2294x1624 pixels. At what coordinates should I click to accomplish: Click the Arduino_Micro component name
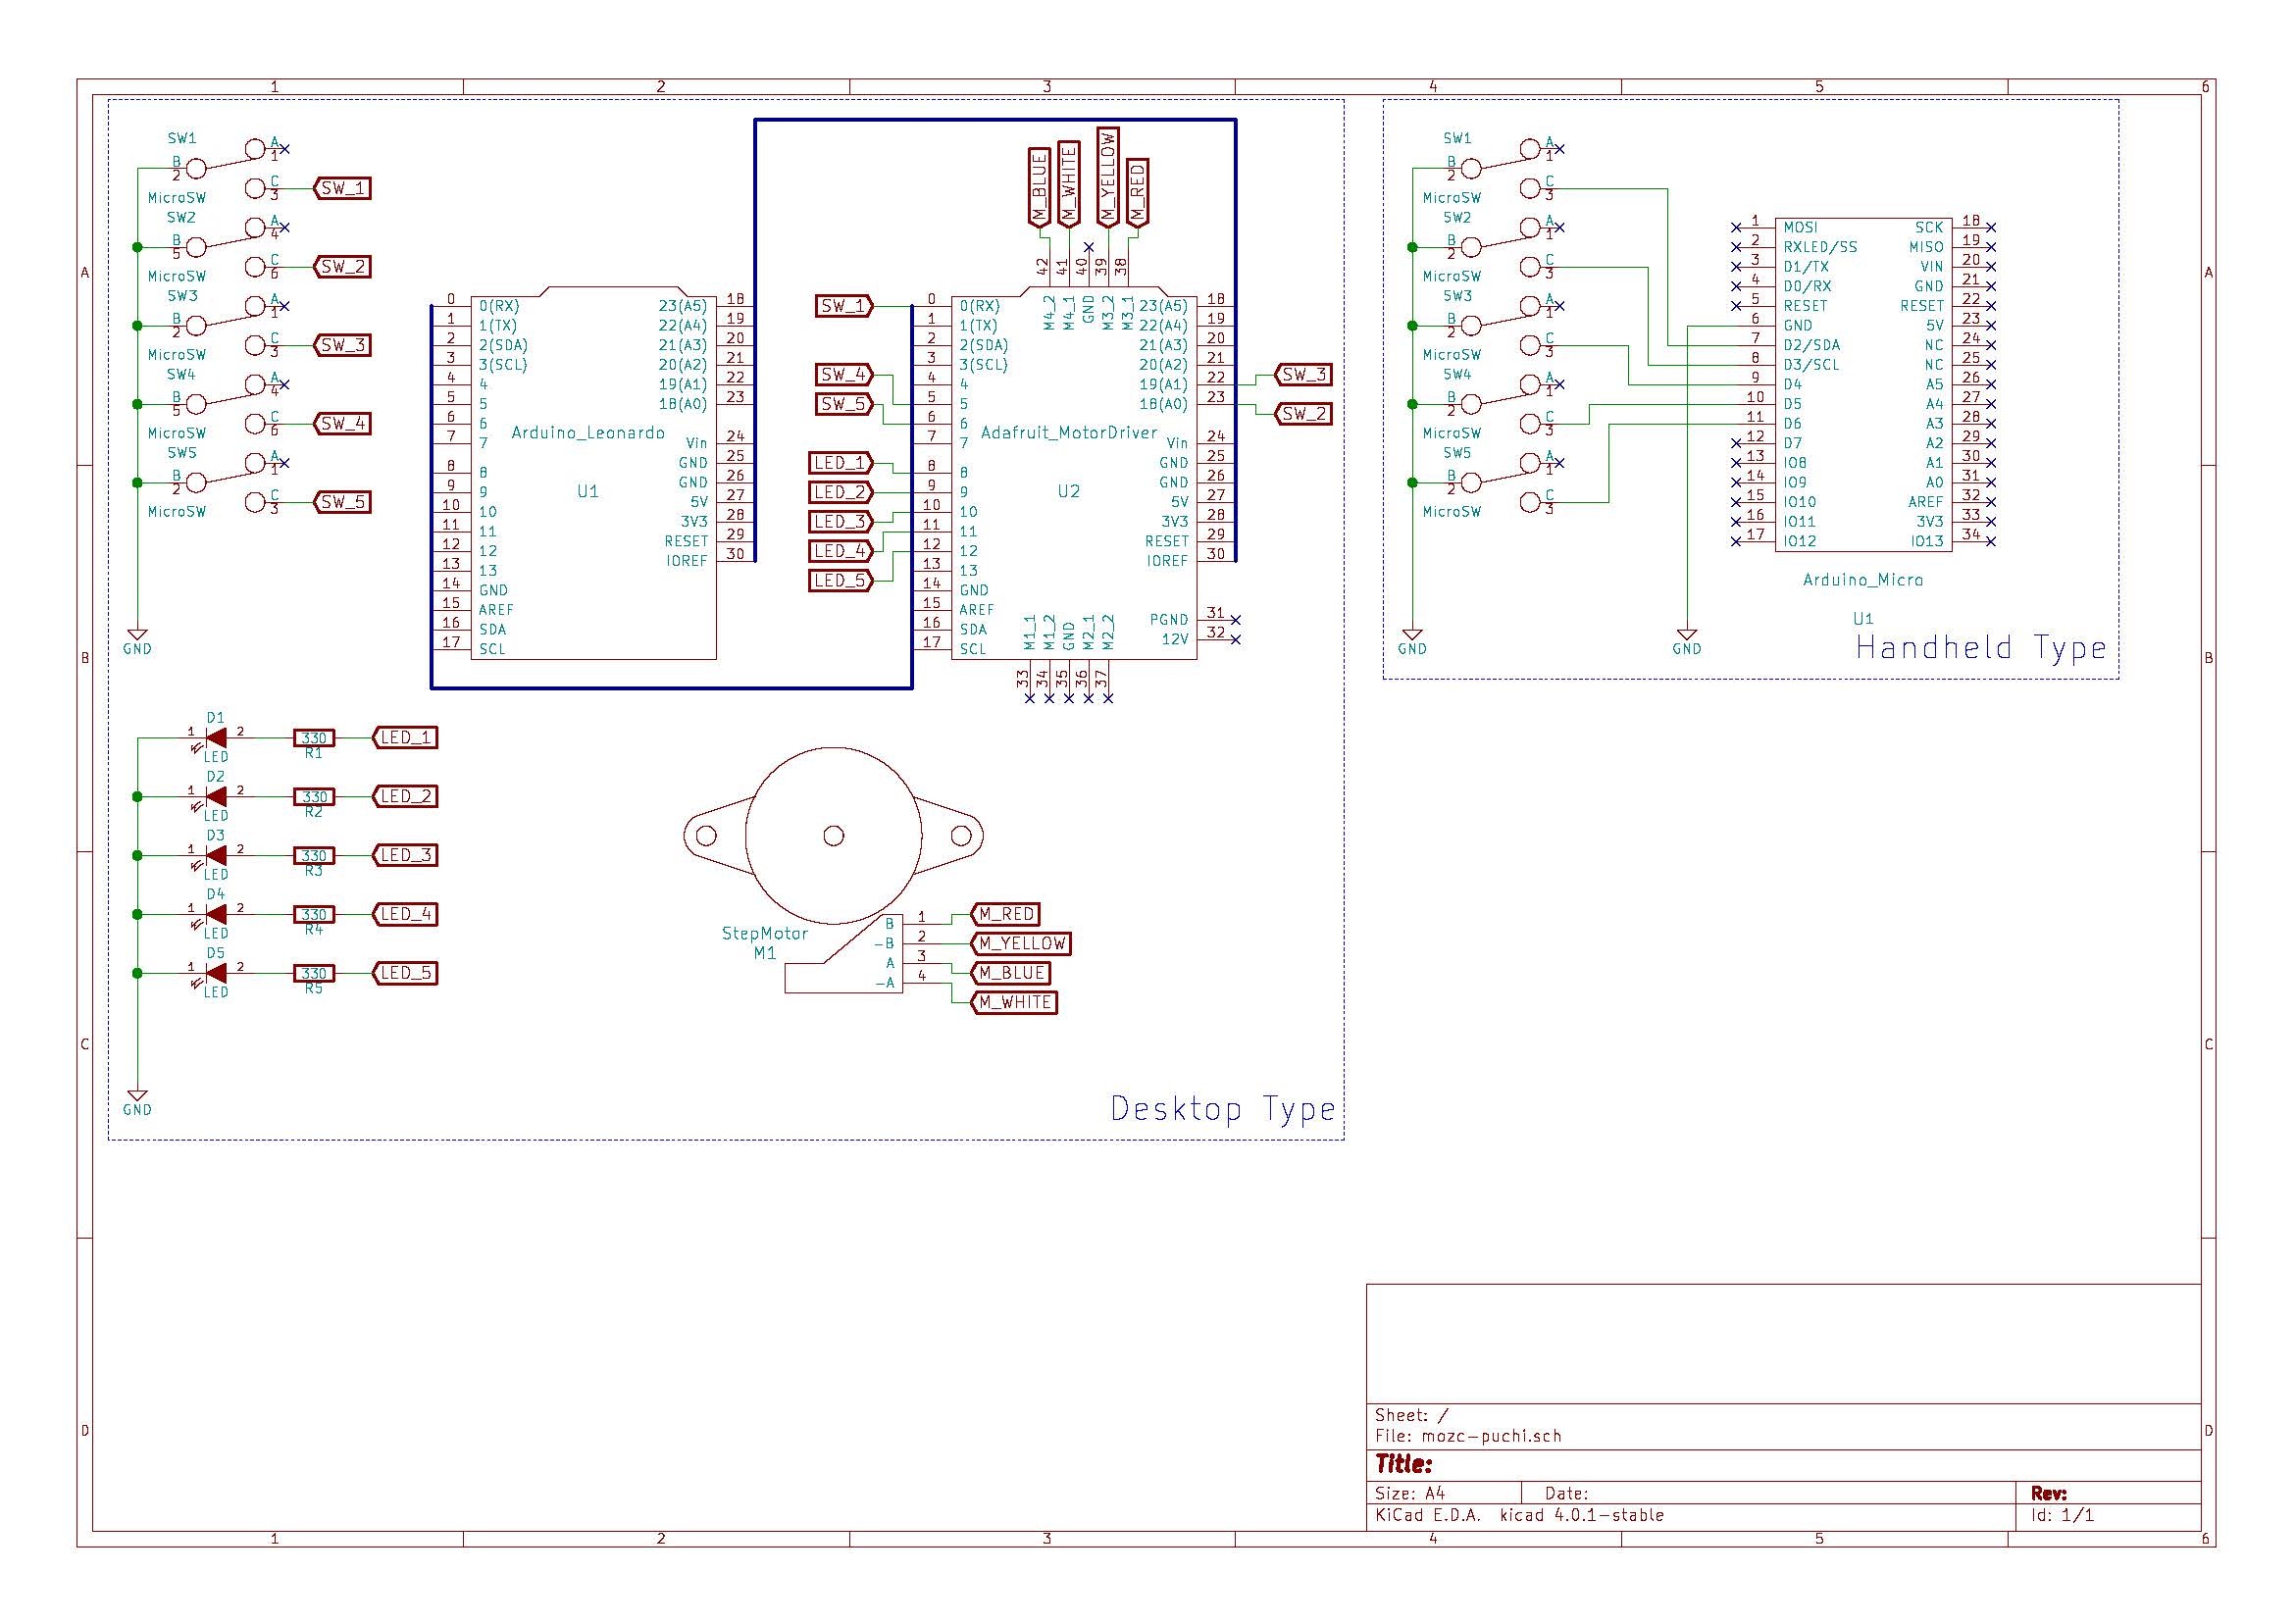point(1862,580)
